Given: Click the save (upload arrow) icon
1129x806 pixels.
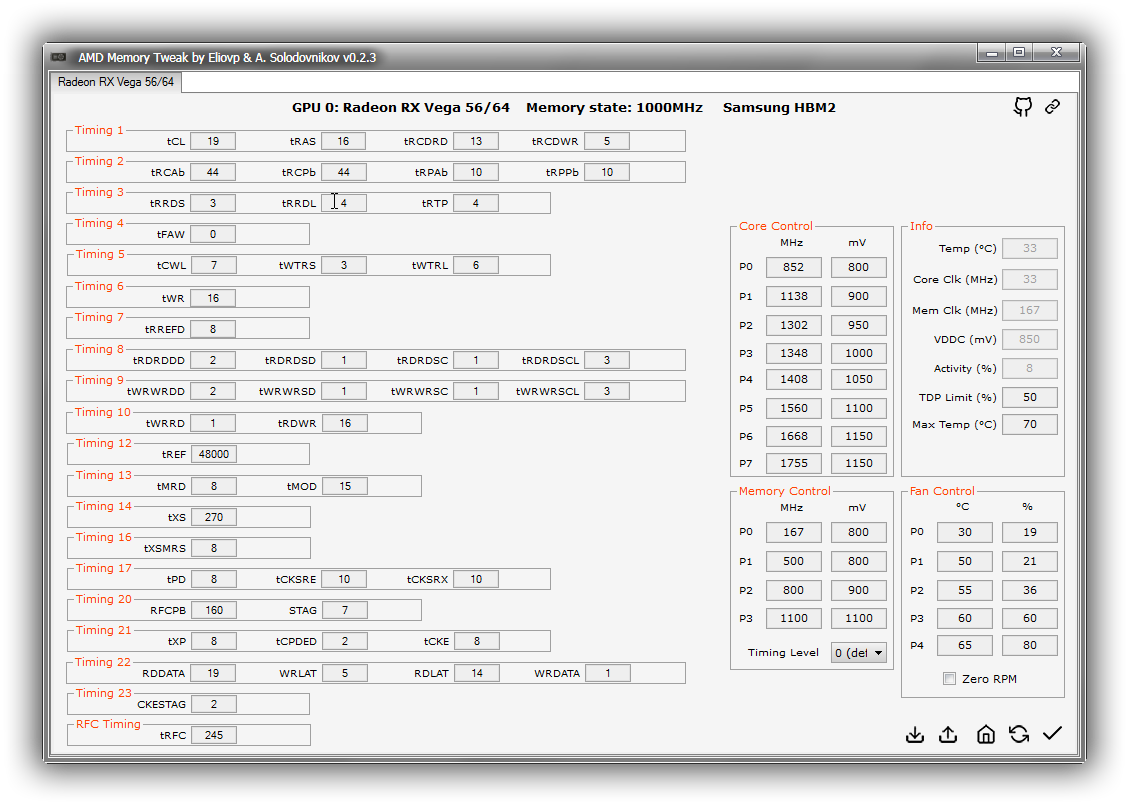Looking at the screenshot, I should (948, 734).
